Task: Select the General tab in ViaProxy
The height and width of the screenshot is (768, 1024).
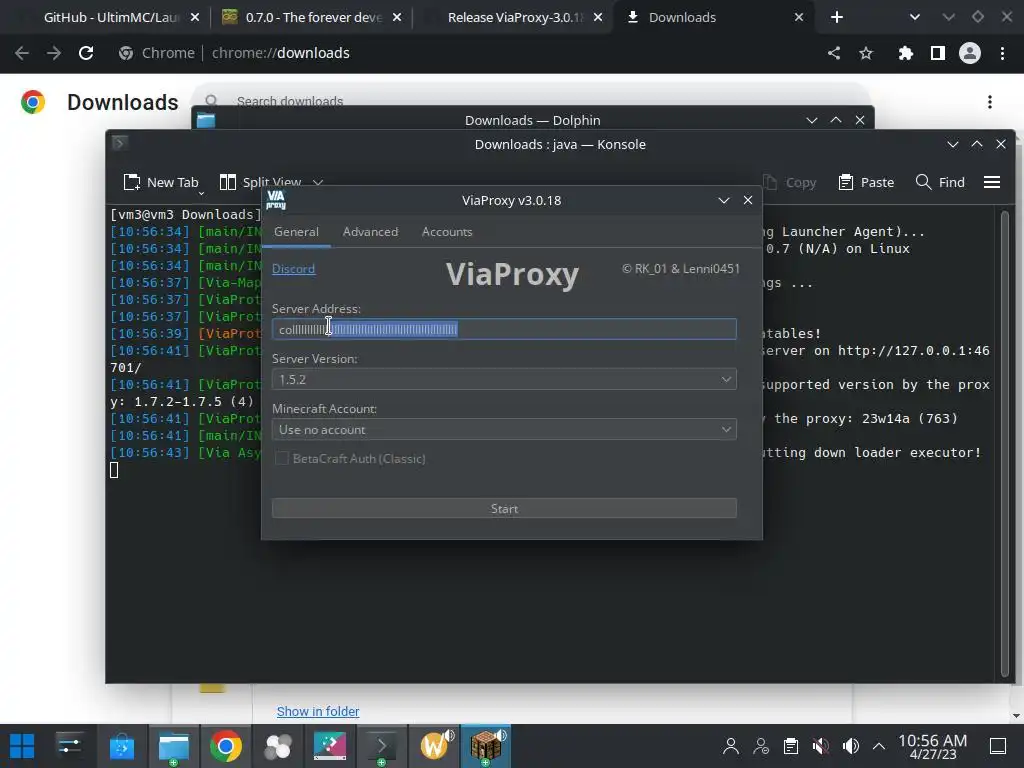Action: [x=296, y=232]
